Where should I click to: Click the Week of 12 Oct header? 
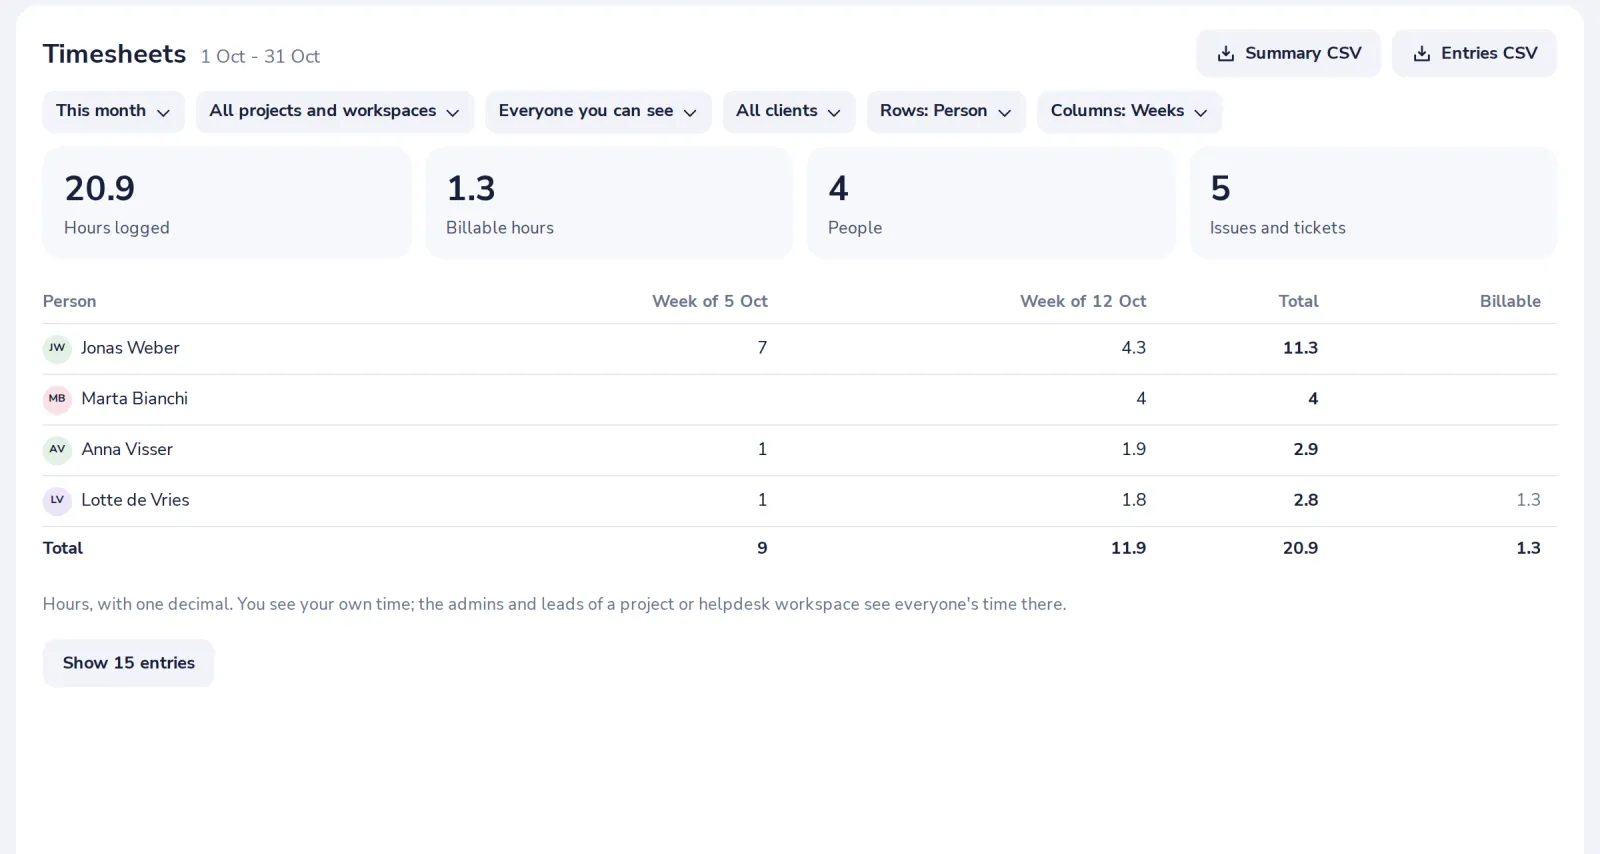pyautogui.click(x=1083, y=301)
